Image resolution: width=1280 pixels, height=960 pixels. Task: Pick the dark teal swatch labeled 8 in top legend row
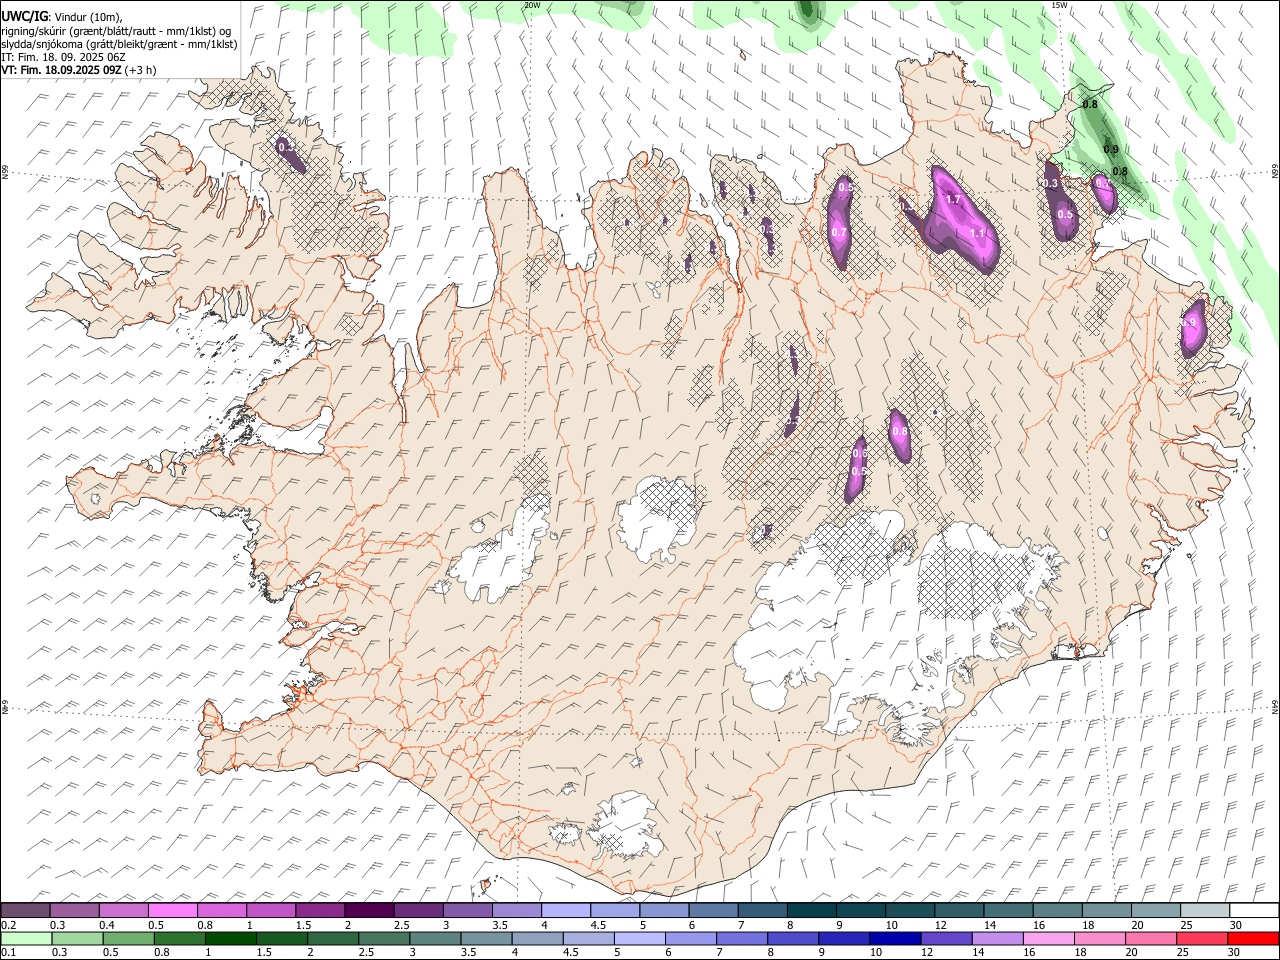[812, 911]
